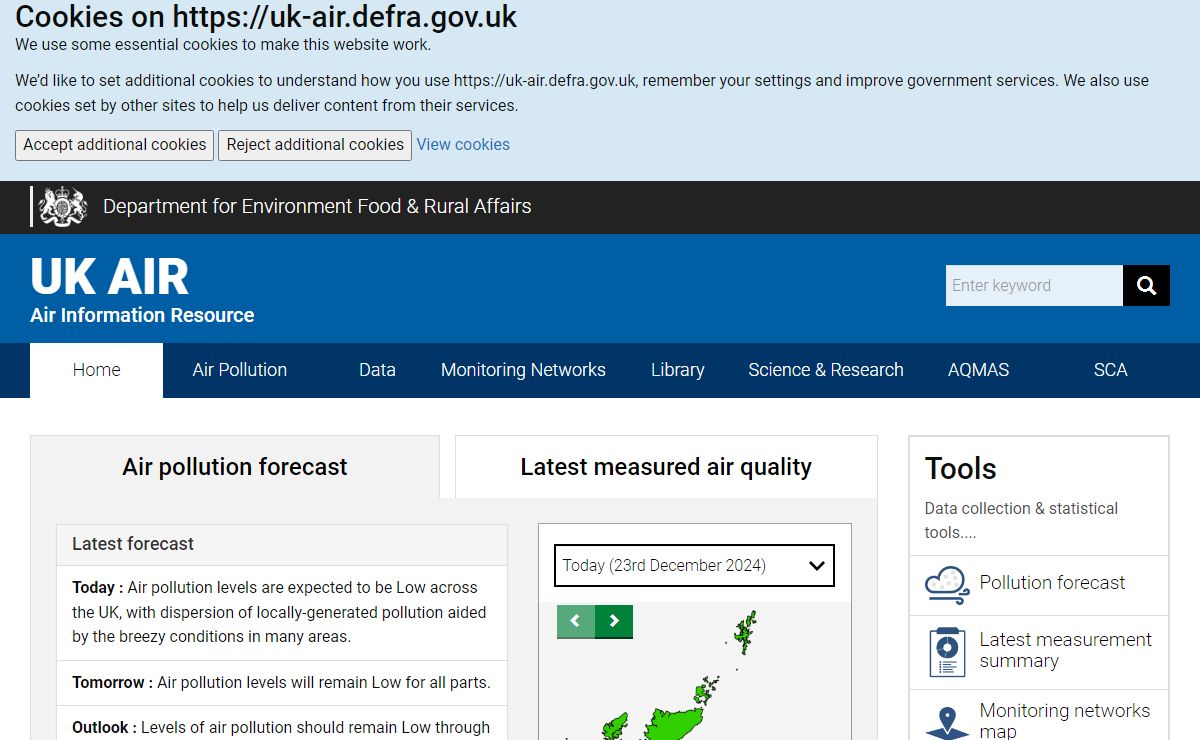1200x740 pixels.
Task: Click the Outlook forecast text
Action: [281, 728]
